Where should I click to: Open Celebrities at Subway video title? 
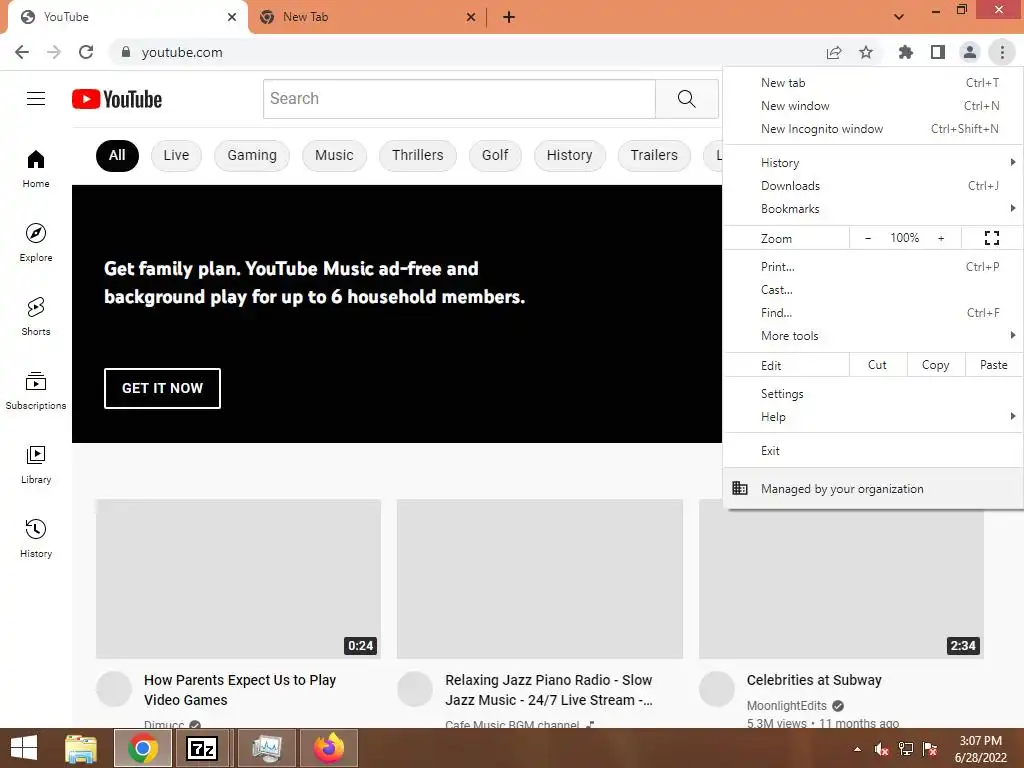[814, 680]
